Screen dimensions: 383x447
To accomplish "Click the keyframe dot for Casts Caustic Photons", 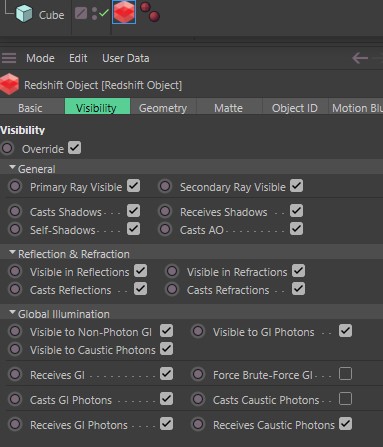I will pos(198,399).
